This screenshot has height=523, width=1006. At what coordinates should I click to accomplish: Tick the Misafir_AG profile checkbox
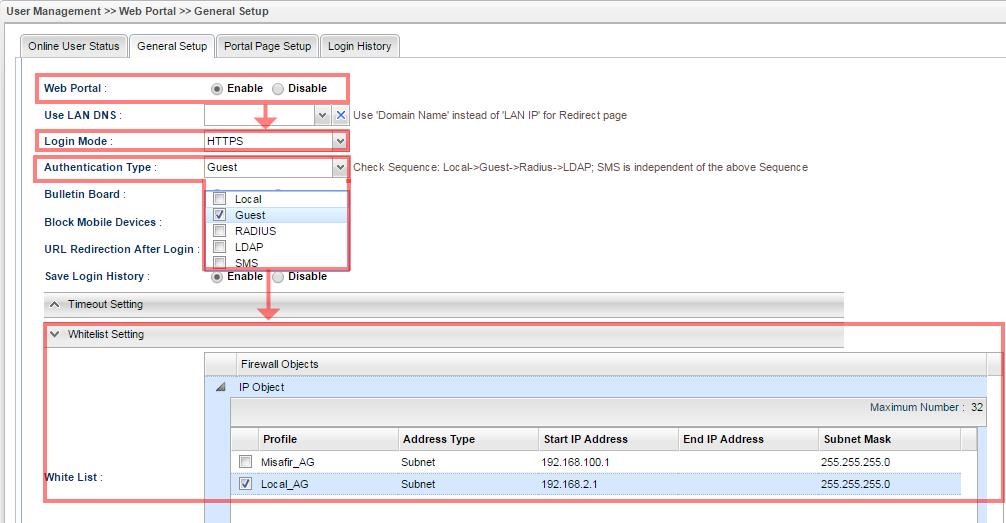pyautogui.click(x=245, y=462)
